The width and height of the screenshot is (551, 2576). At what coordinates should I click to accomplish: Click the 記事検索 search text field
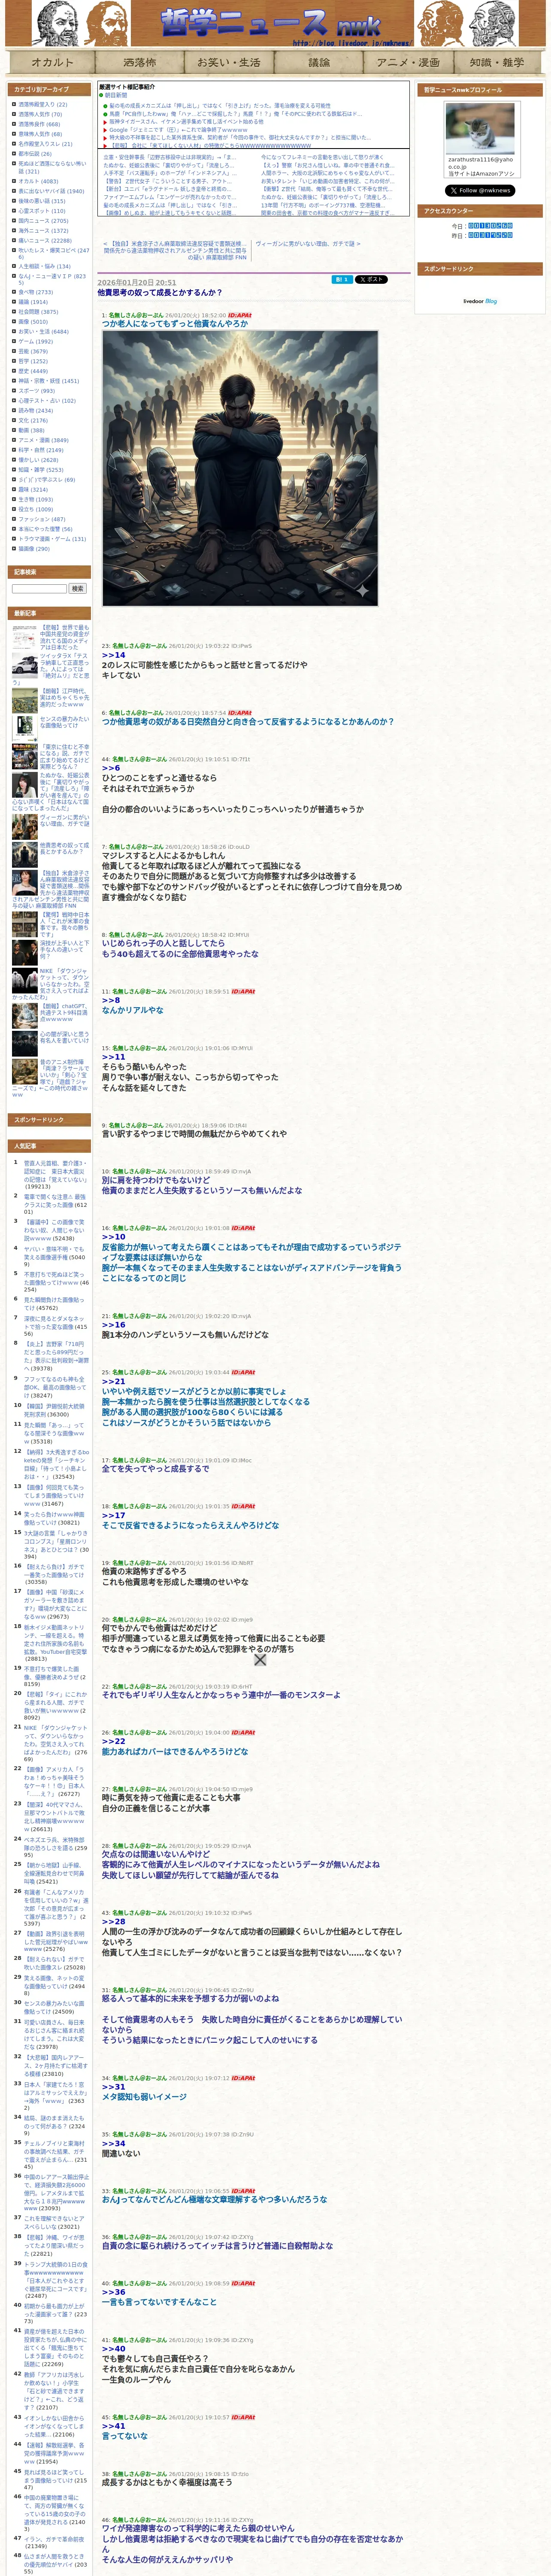click(39, 589)
